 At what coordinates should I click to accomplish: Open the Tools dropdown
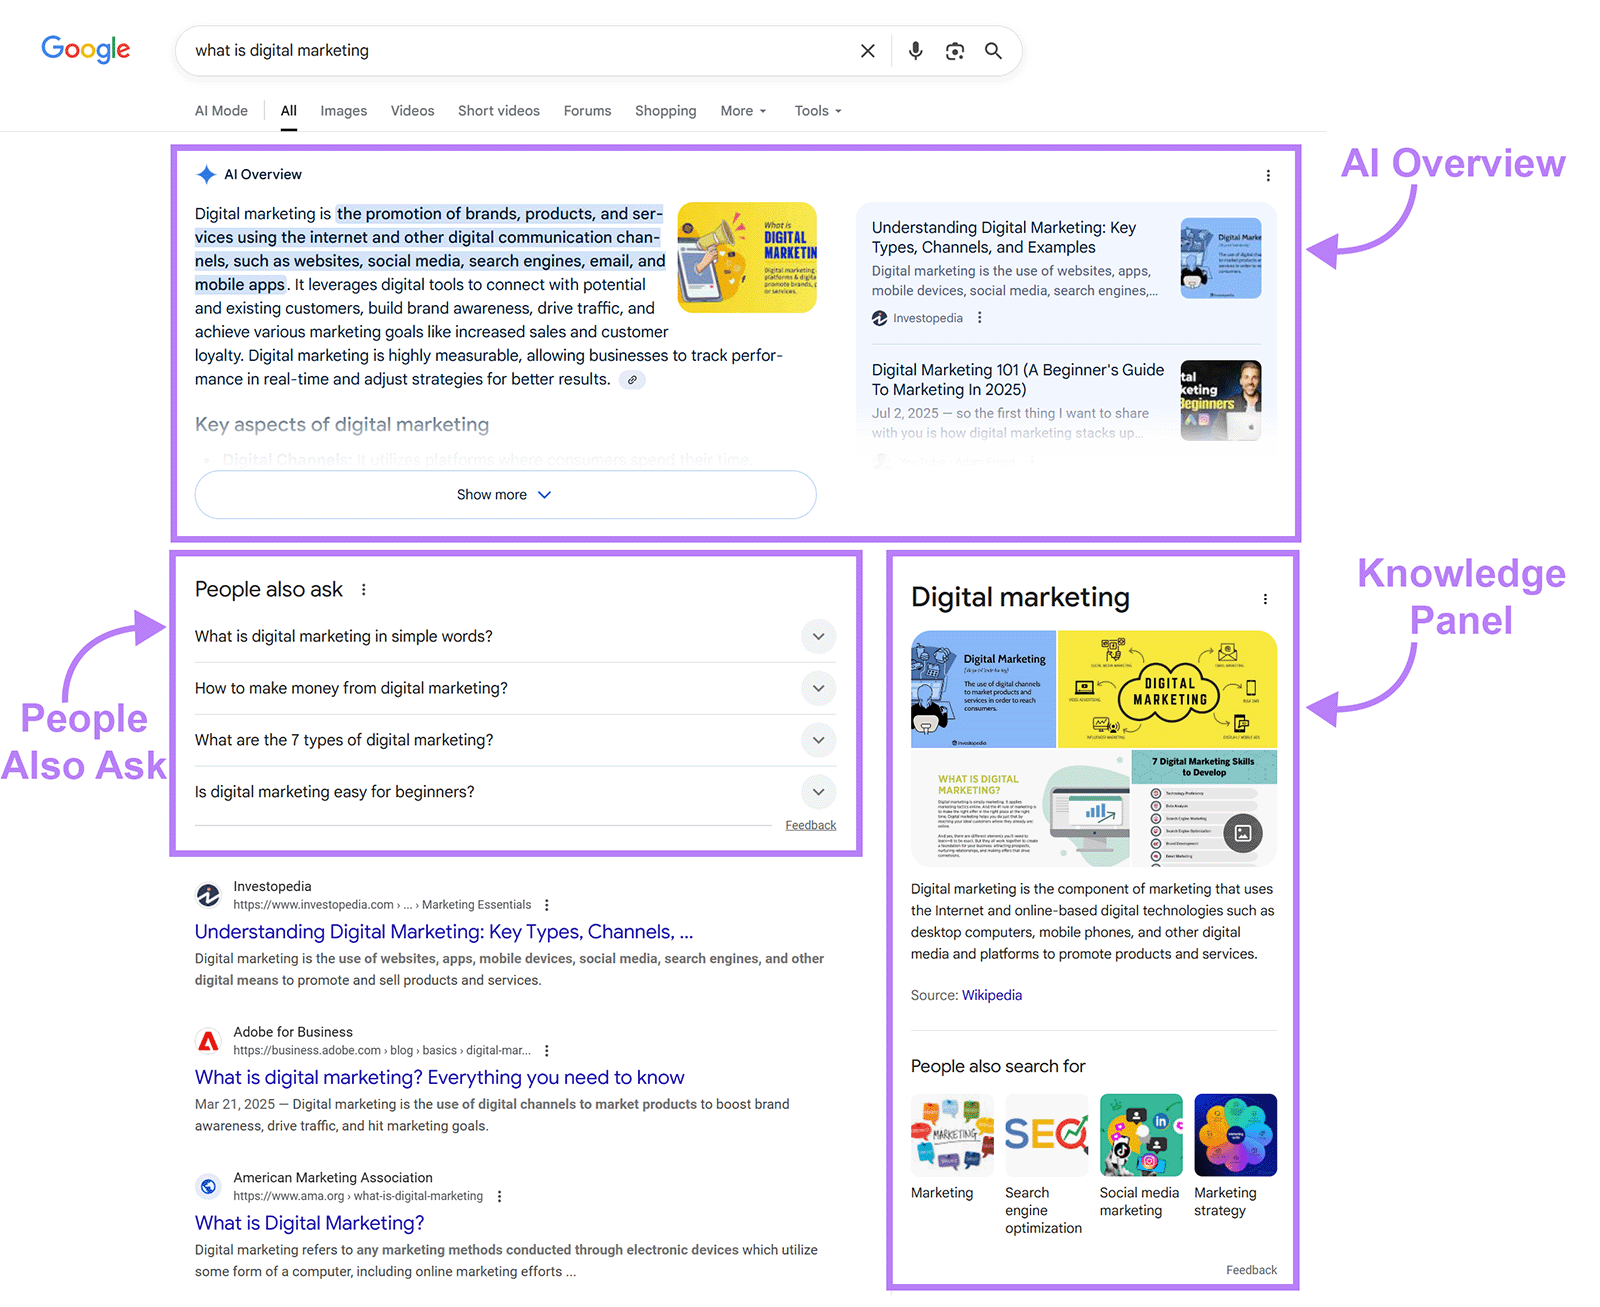816,110
